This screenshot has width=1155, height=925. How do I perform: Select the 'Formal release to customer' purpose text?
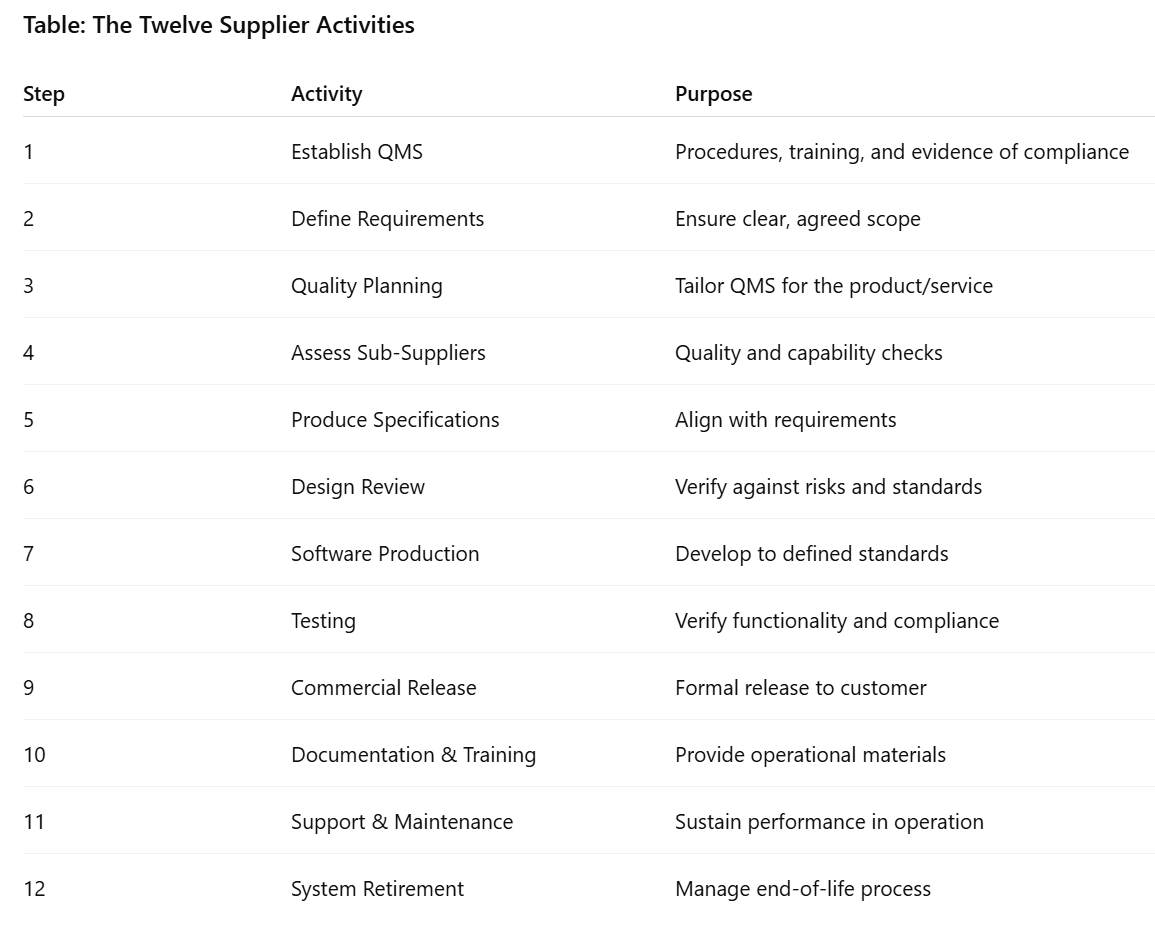[800, 688]
